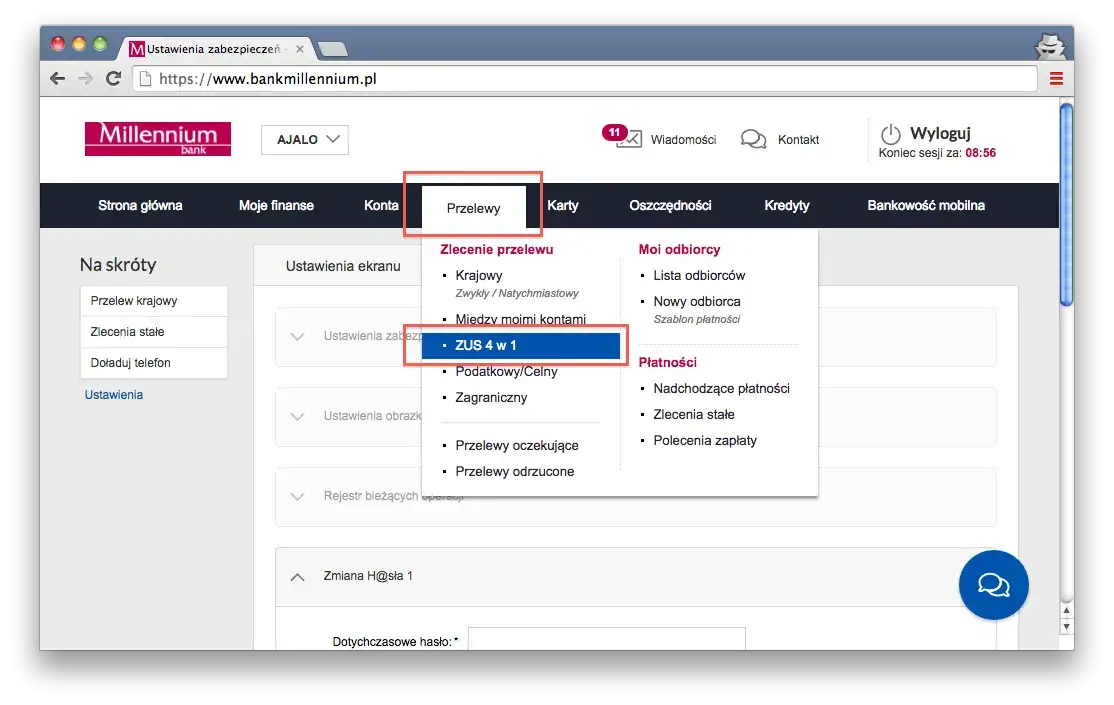This screenshot has width=1114, height=705.
Task: Collapse the Zmiana H@sła 1 section
Action: (297, 576)
